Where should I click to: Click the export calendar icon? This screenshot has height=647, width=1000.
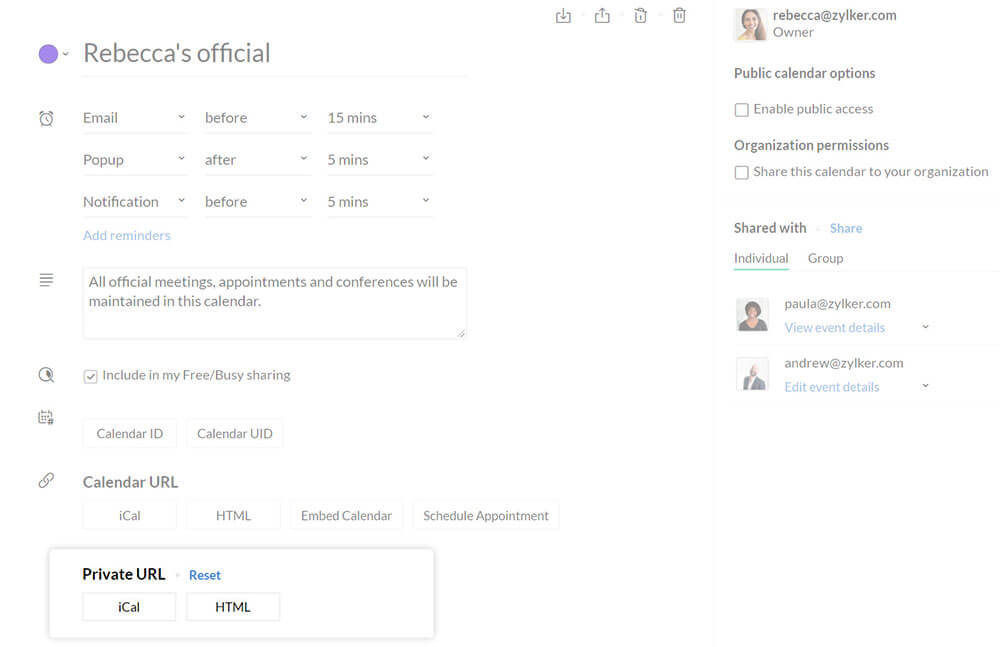pos(602,15)
